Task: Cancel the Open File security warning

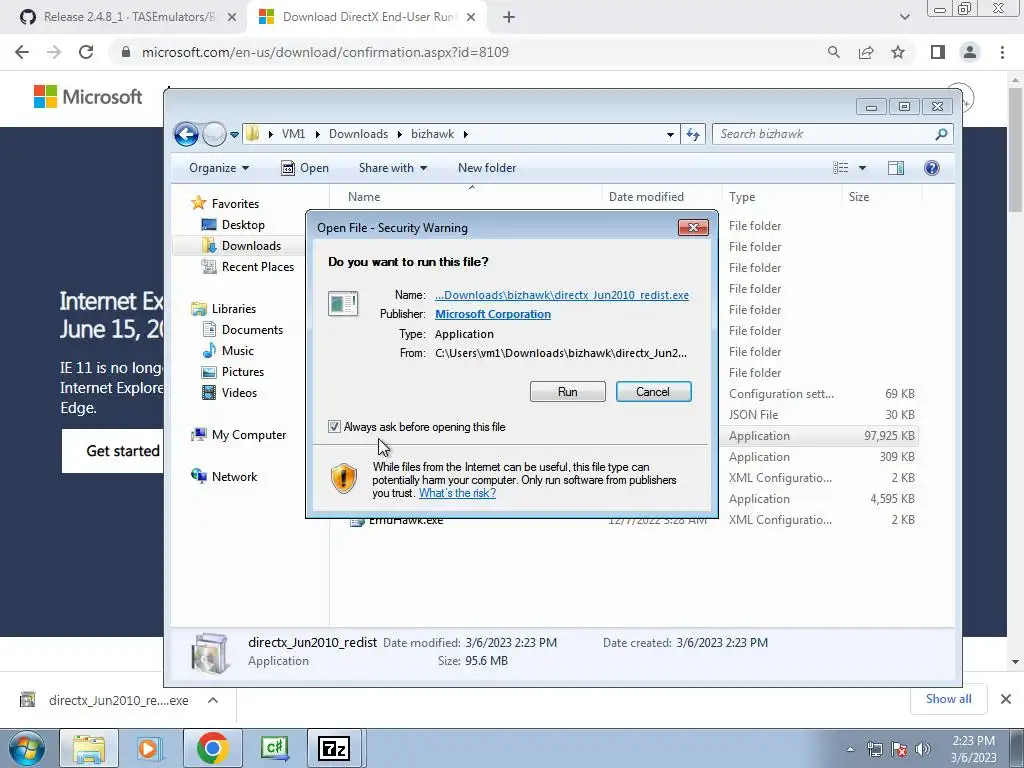Action: [653, 392]
